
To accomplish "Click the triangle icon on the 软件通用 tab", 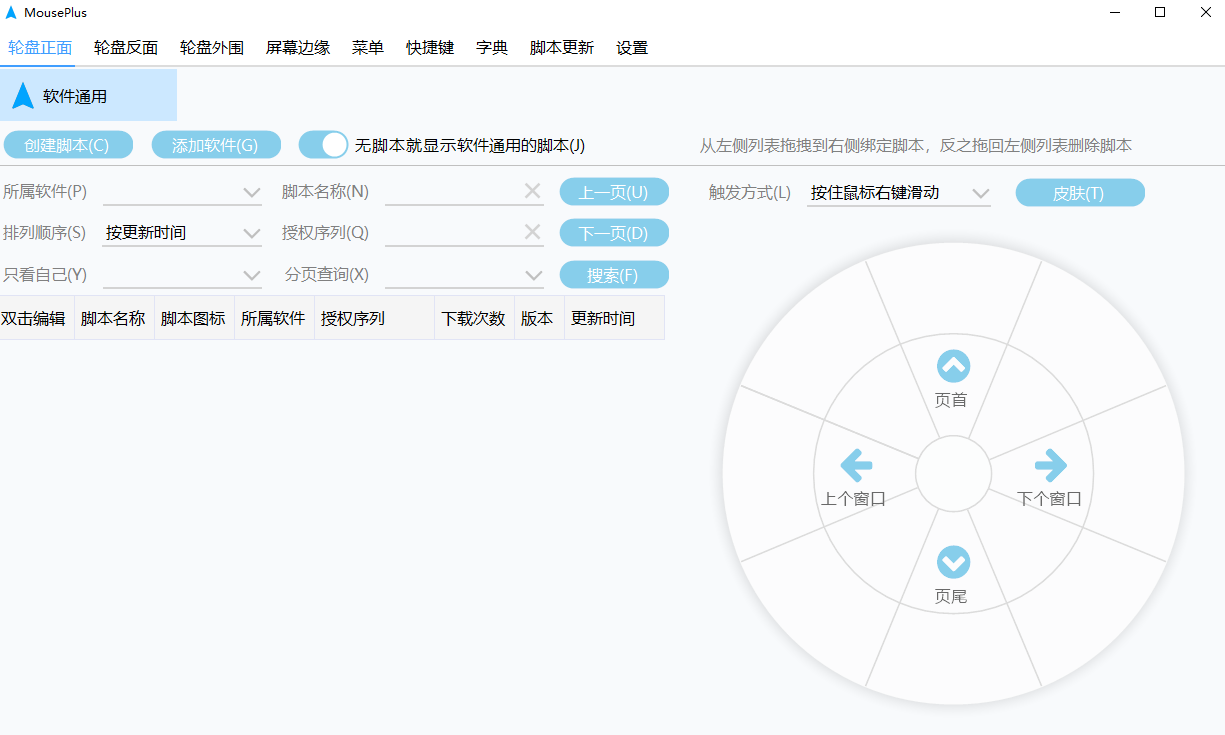I will coord(22,95).
